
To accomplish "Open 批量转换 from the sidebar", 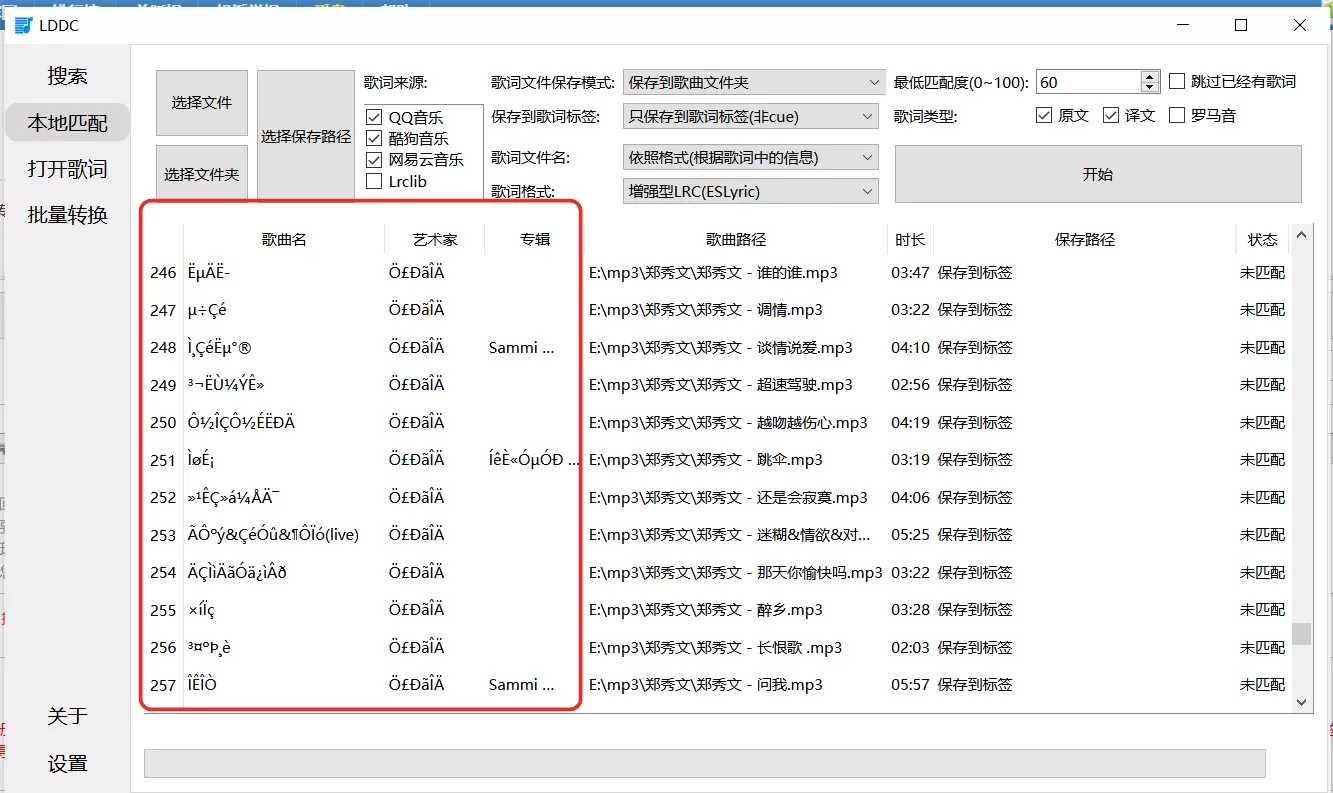I will (67, 215).
